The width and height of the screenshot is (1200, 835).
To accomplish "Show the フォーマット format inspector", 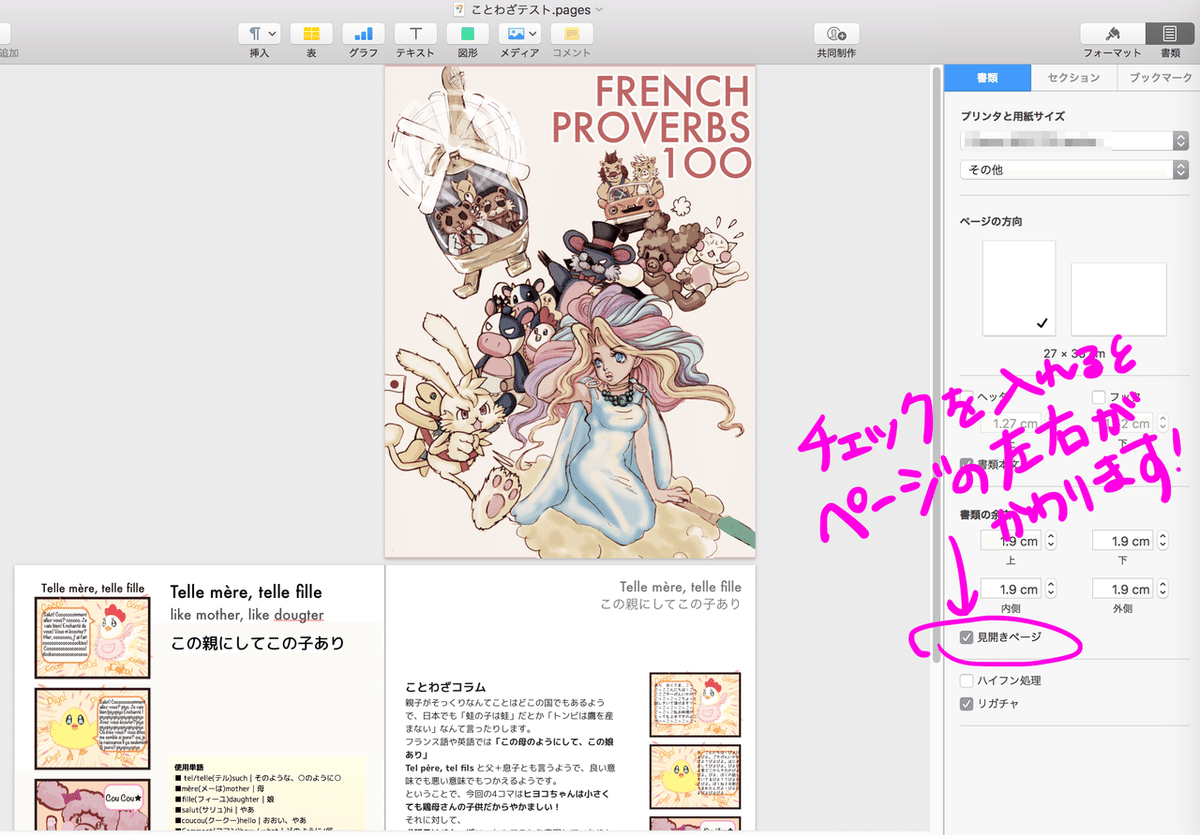I will pyautogui.click(x=1112, y=33).
